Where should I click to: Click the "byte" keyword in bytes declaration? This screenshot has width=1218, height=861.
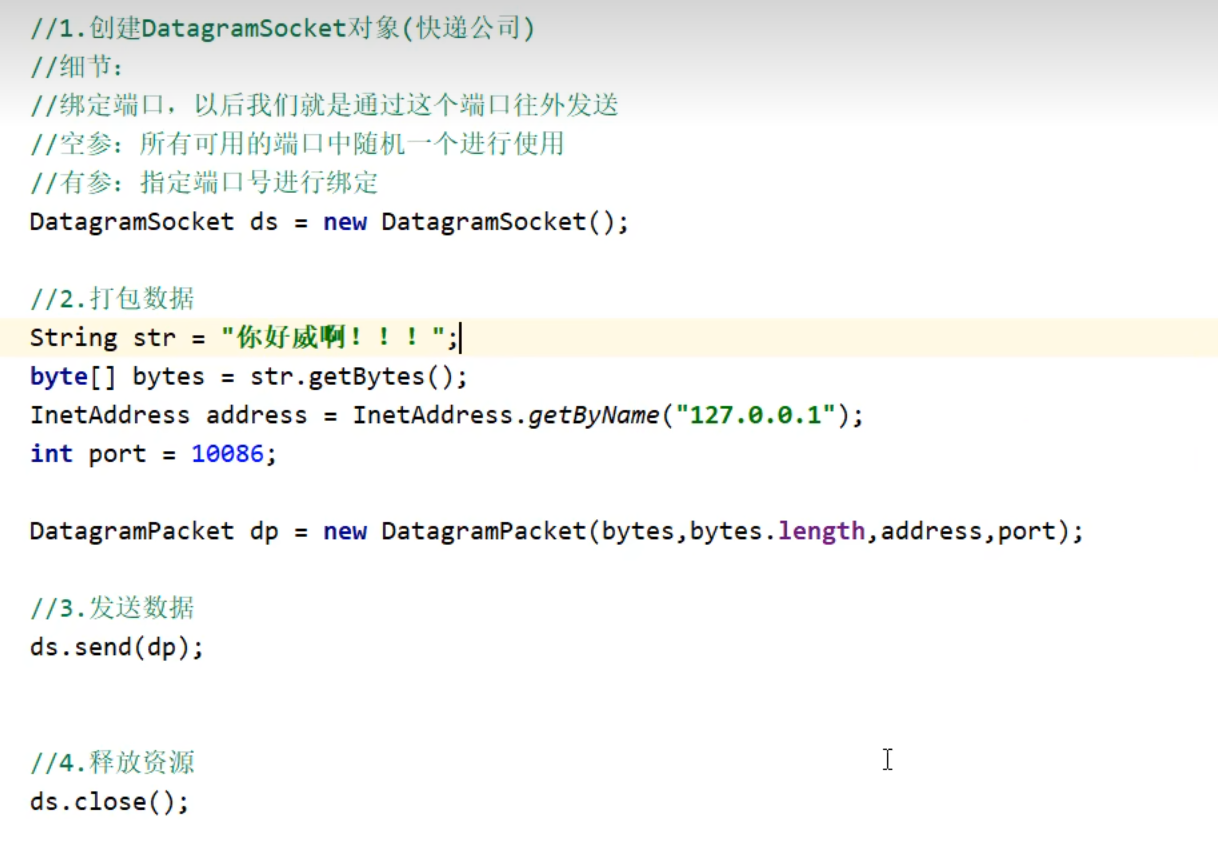click(58, 377)
